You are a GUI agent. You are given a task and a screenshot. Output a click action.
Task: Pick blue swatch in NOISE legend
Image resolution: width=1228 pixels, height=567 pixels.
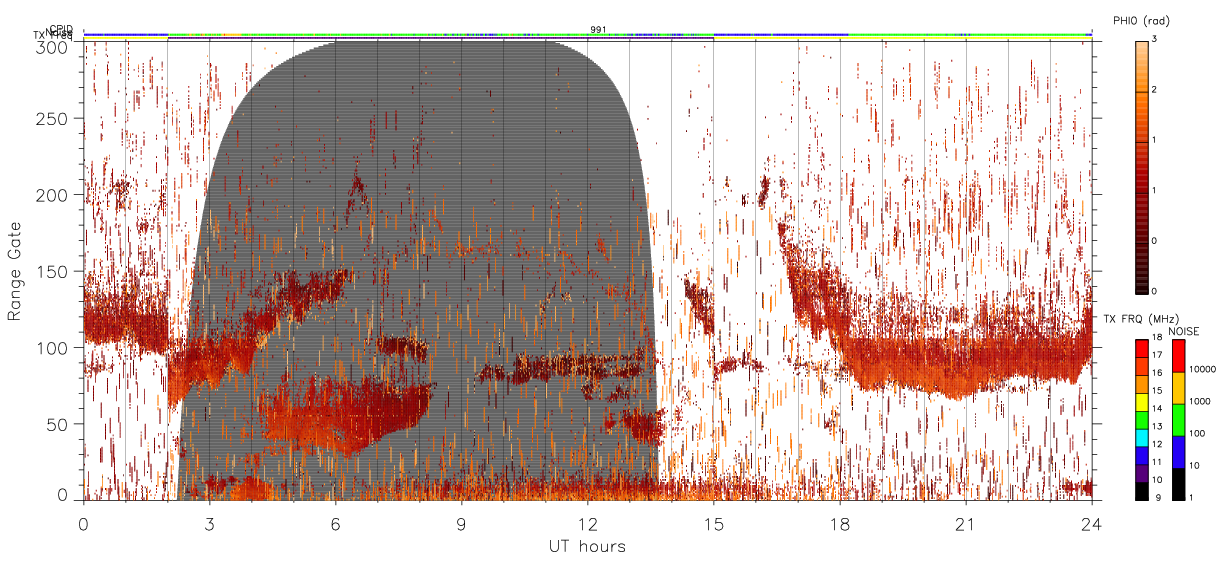(1178, 452)
